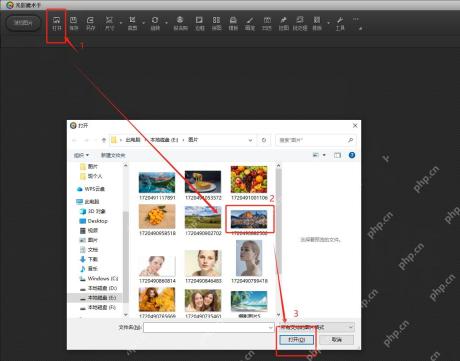Select 音乐 in the navigation tree
The width and height of the screenshot is (460, 361).
coord(93,269)
